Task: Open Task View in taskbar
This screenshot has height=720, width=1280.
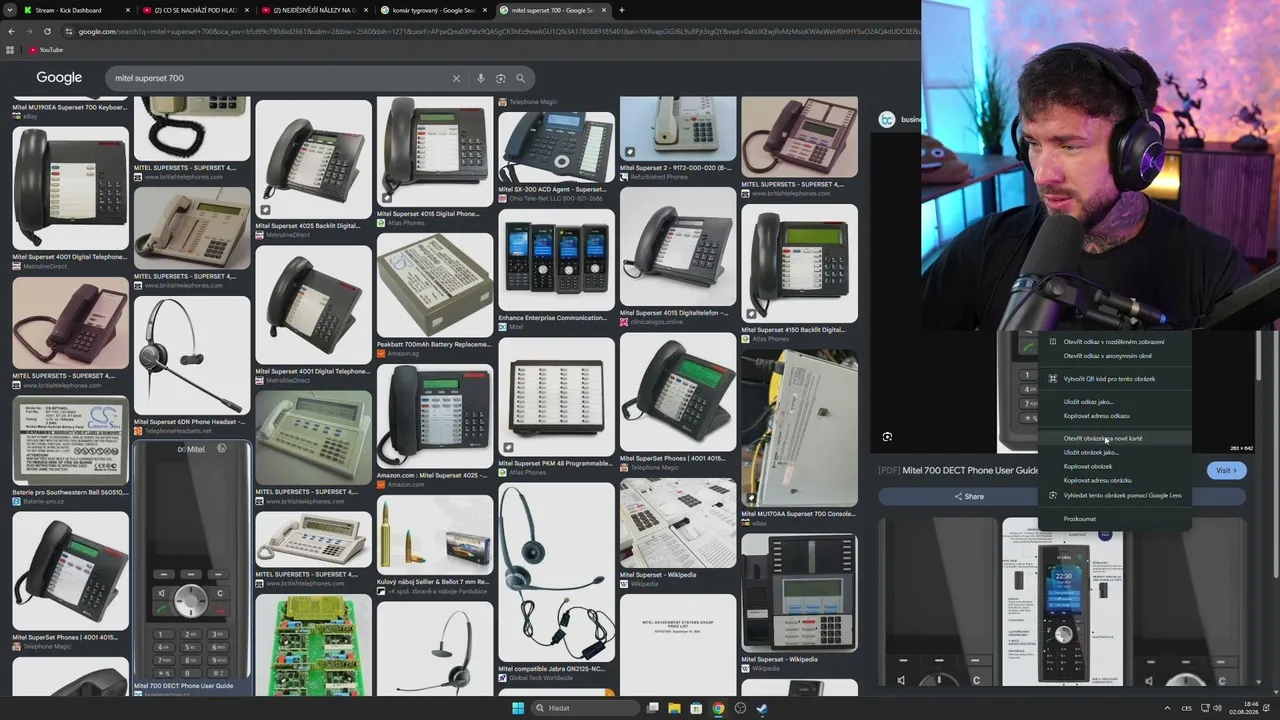Action: (652, 708)
